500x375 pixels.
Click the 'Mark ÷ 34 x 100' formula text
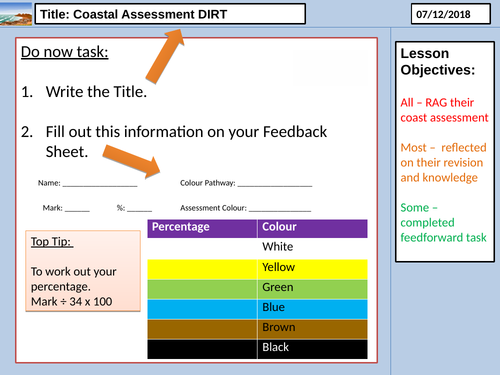[x=71, y=302]
